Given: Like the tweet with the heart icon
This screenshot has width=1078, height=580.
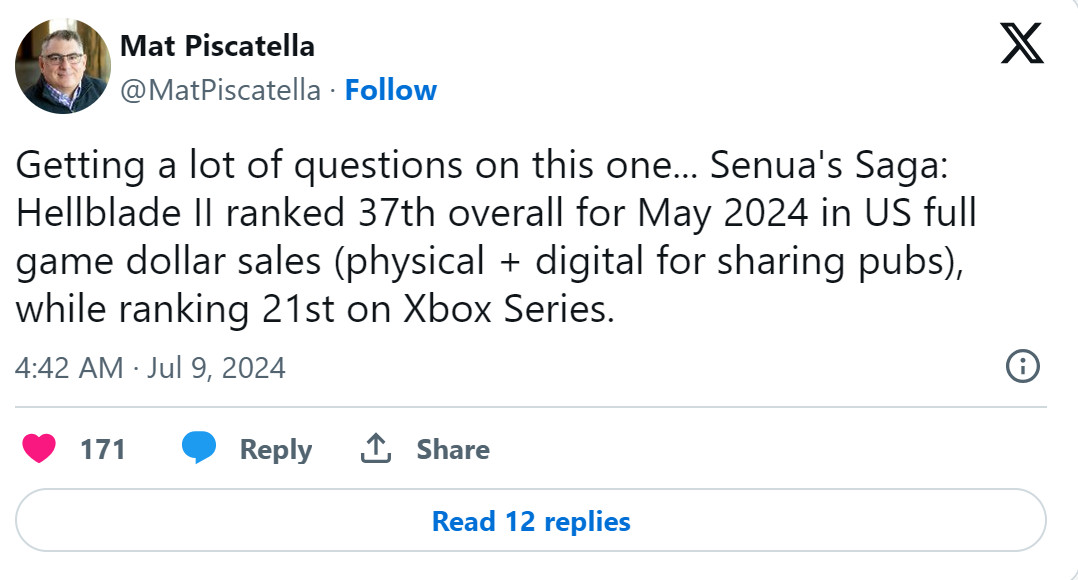Looking at the screenshot, I should [x=38, y=449].
